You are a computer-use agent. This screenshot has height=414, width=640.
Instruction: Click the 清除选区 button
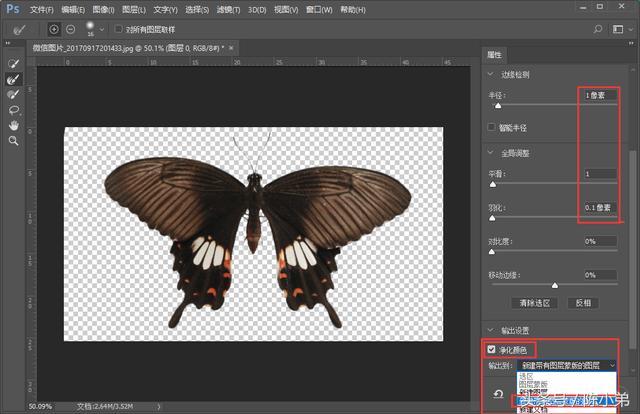pyautogui.click(x=535, y=303)
